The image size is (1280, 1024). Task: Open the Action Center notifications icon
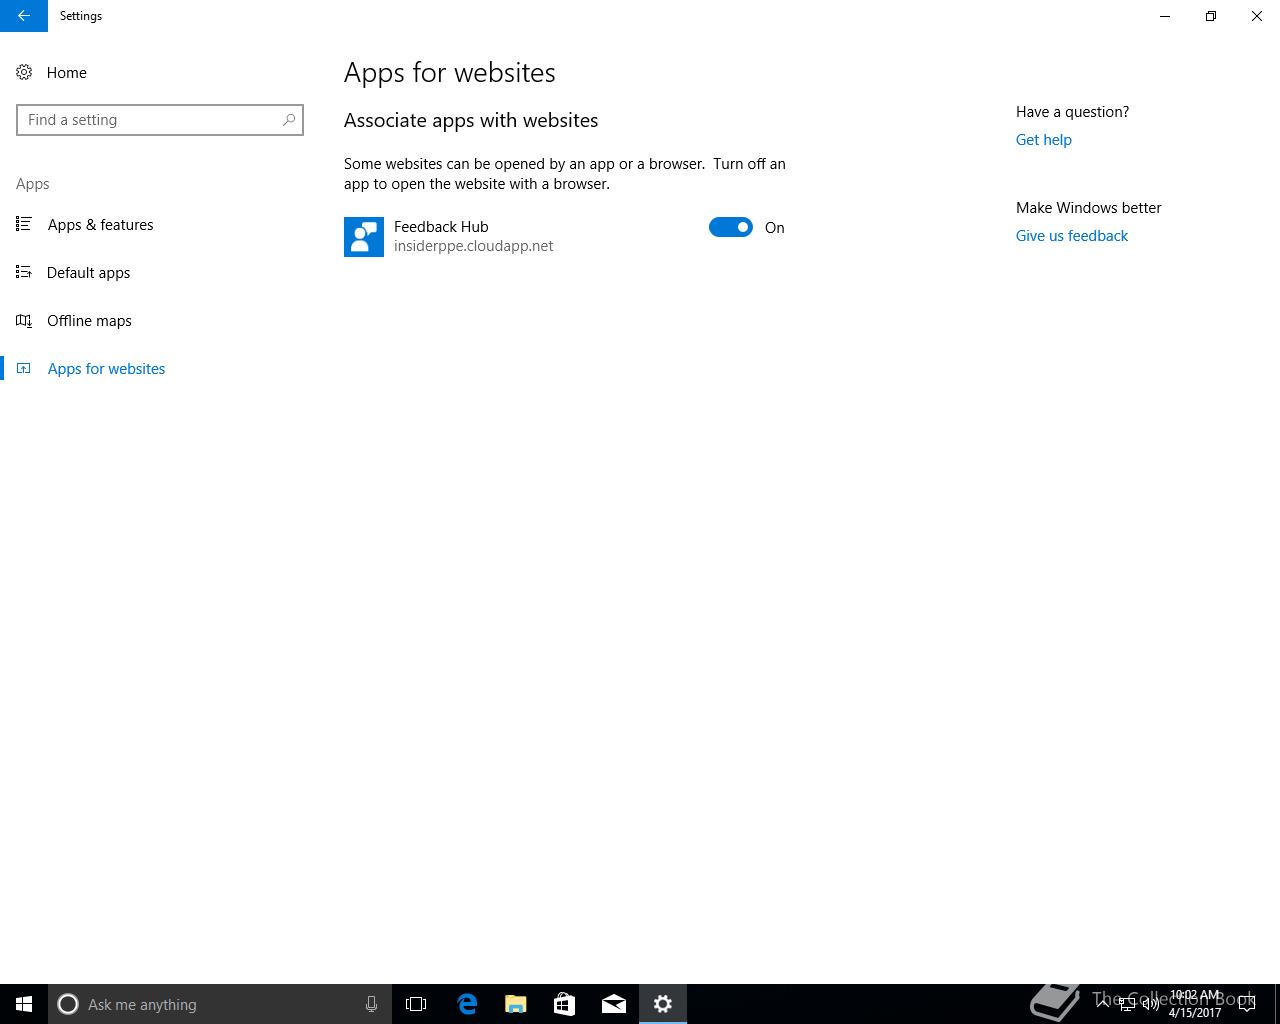[x=1247, y=1004]
